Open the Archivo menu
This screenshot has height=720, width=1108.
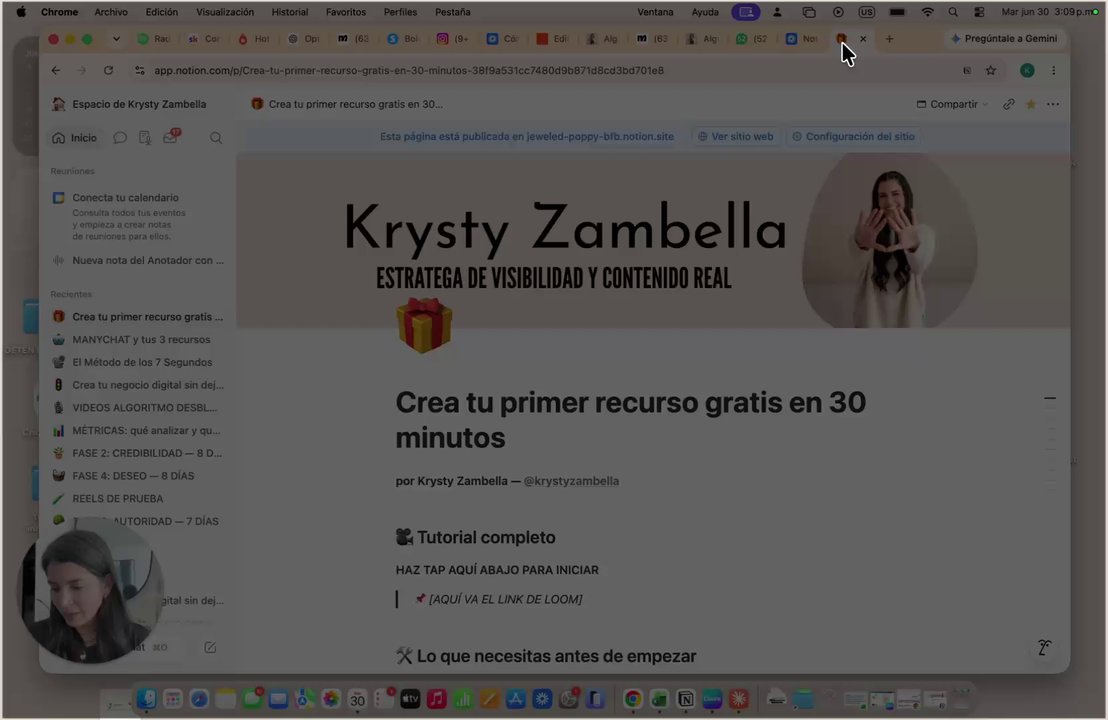[x=111, y=12]
